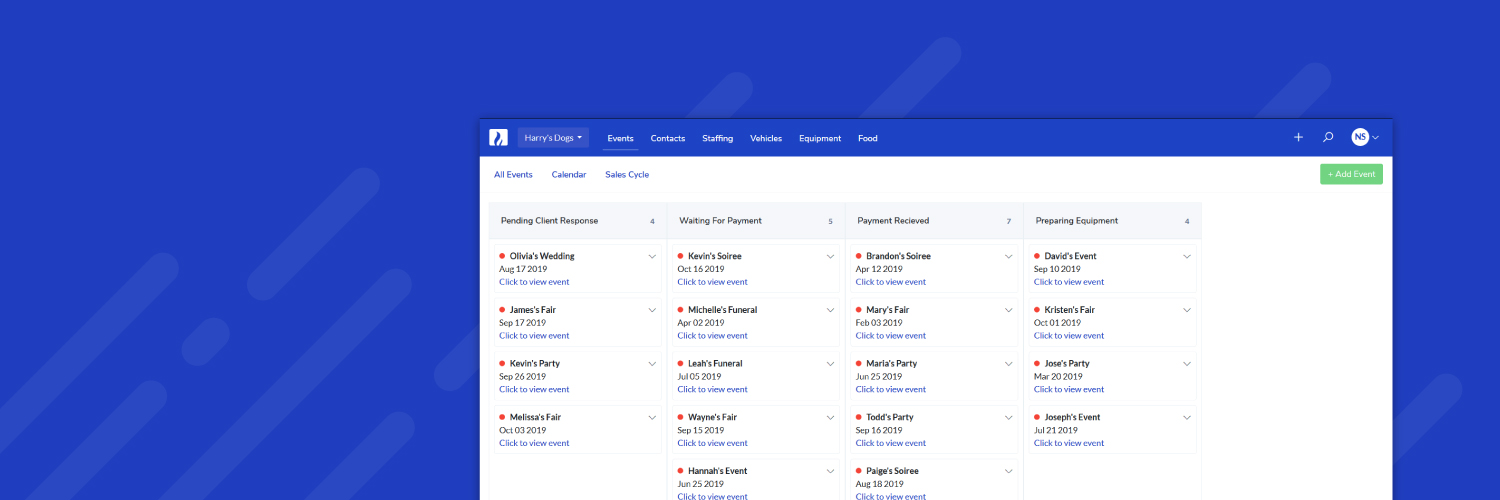Click the date Aug 17 2019

pyautogui.click(x=523, y=269)
